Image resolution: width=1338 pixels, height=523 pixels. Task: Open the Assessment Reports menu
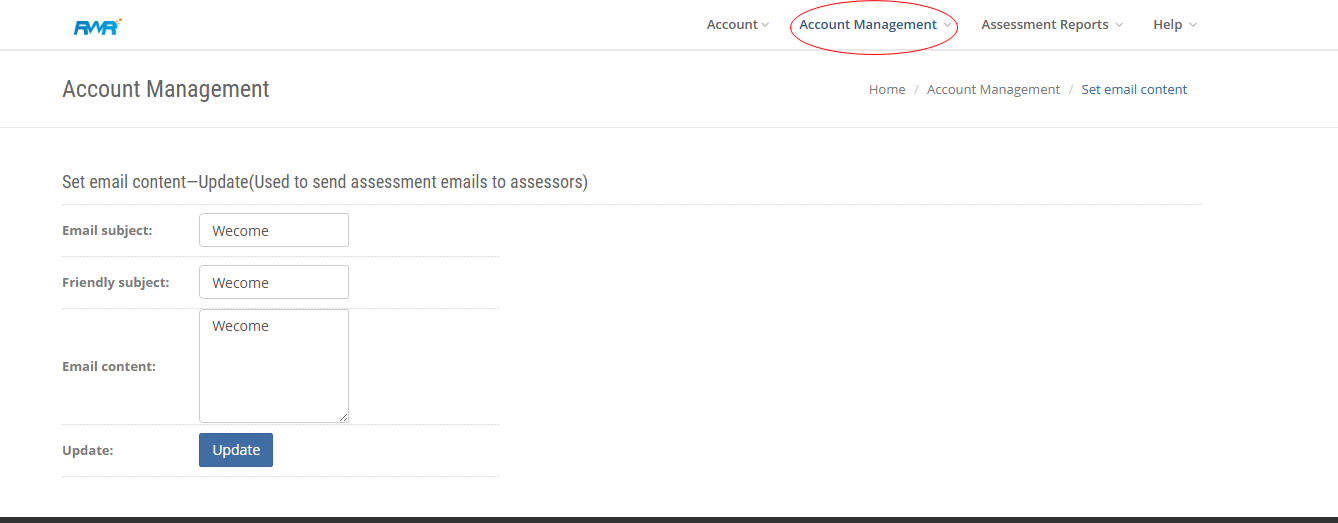click(1044, 25)
